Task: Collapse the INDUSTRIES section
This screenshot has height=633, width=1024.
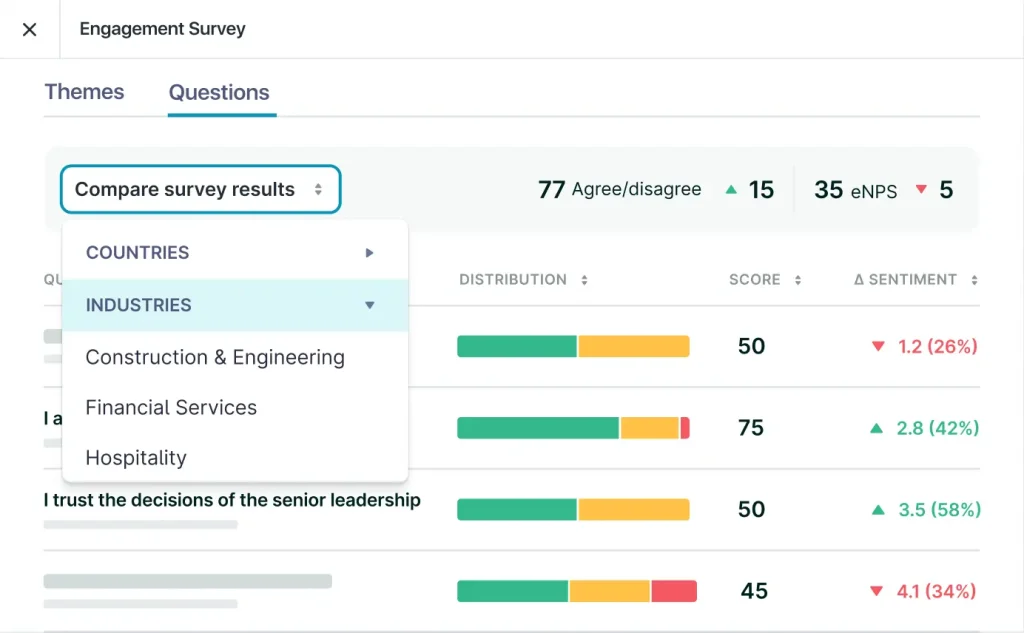Action: 369,305
